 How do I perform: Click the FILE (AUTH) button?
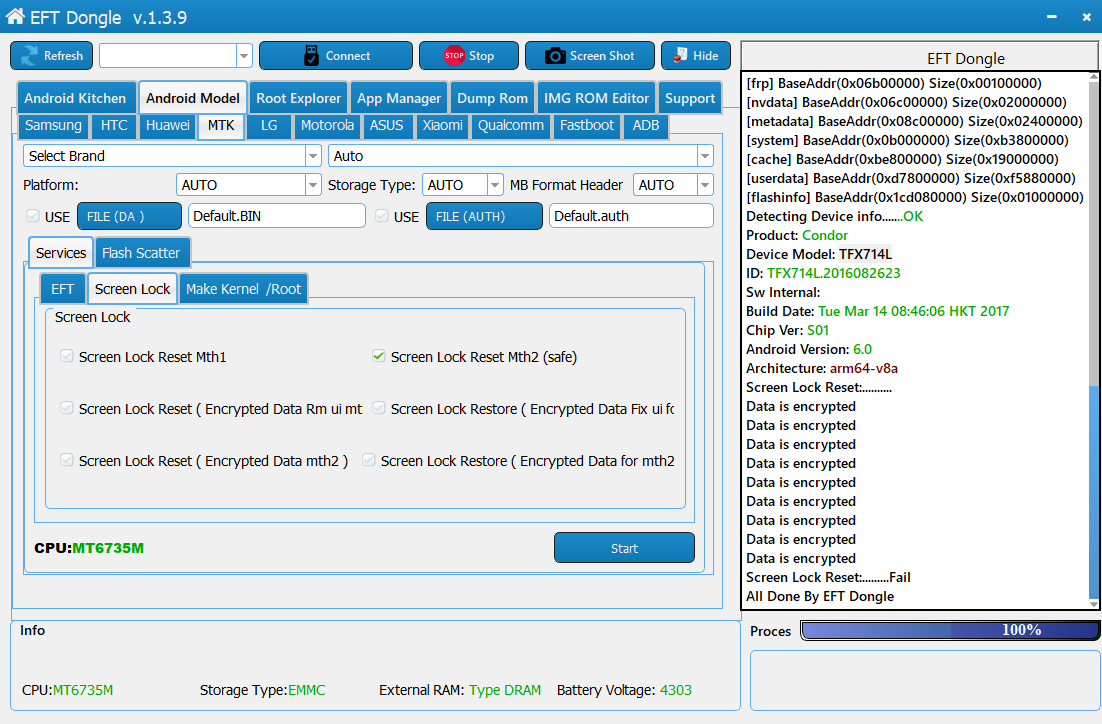484,216
